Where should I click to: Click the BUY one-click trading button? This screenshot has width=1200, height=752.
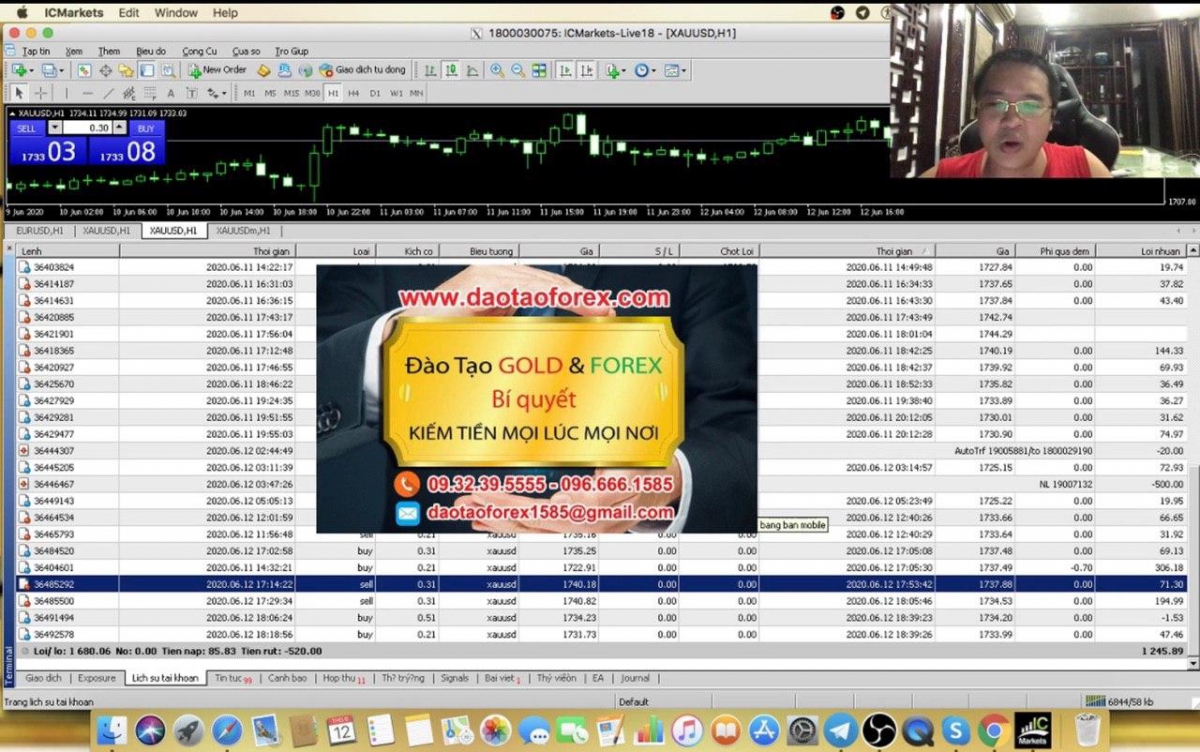pyautogui.click(x=146, y=128)
